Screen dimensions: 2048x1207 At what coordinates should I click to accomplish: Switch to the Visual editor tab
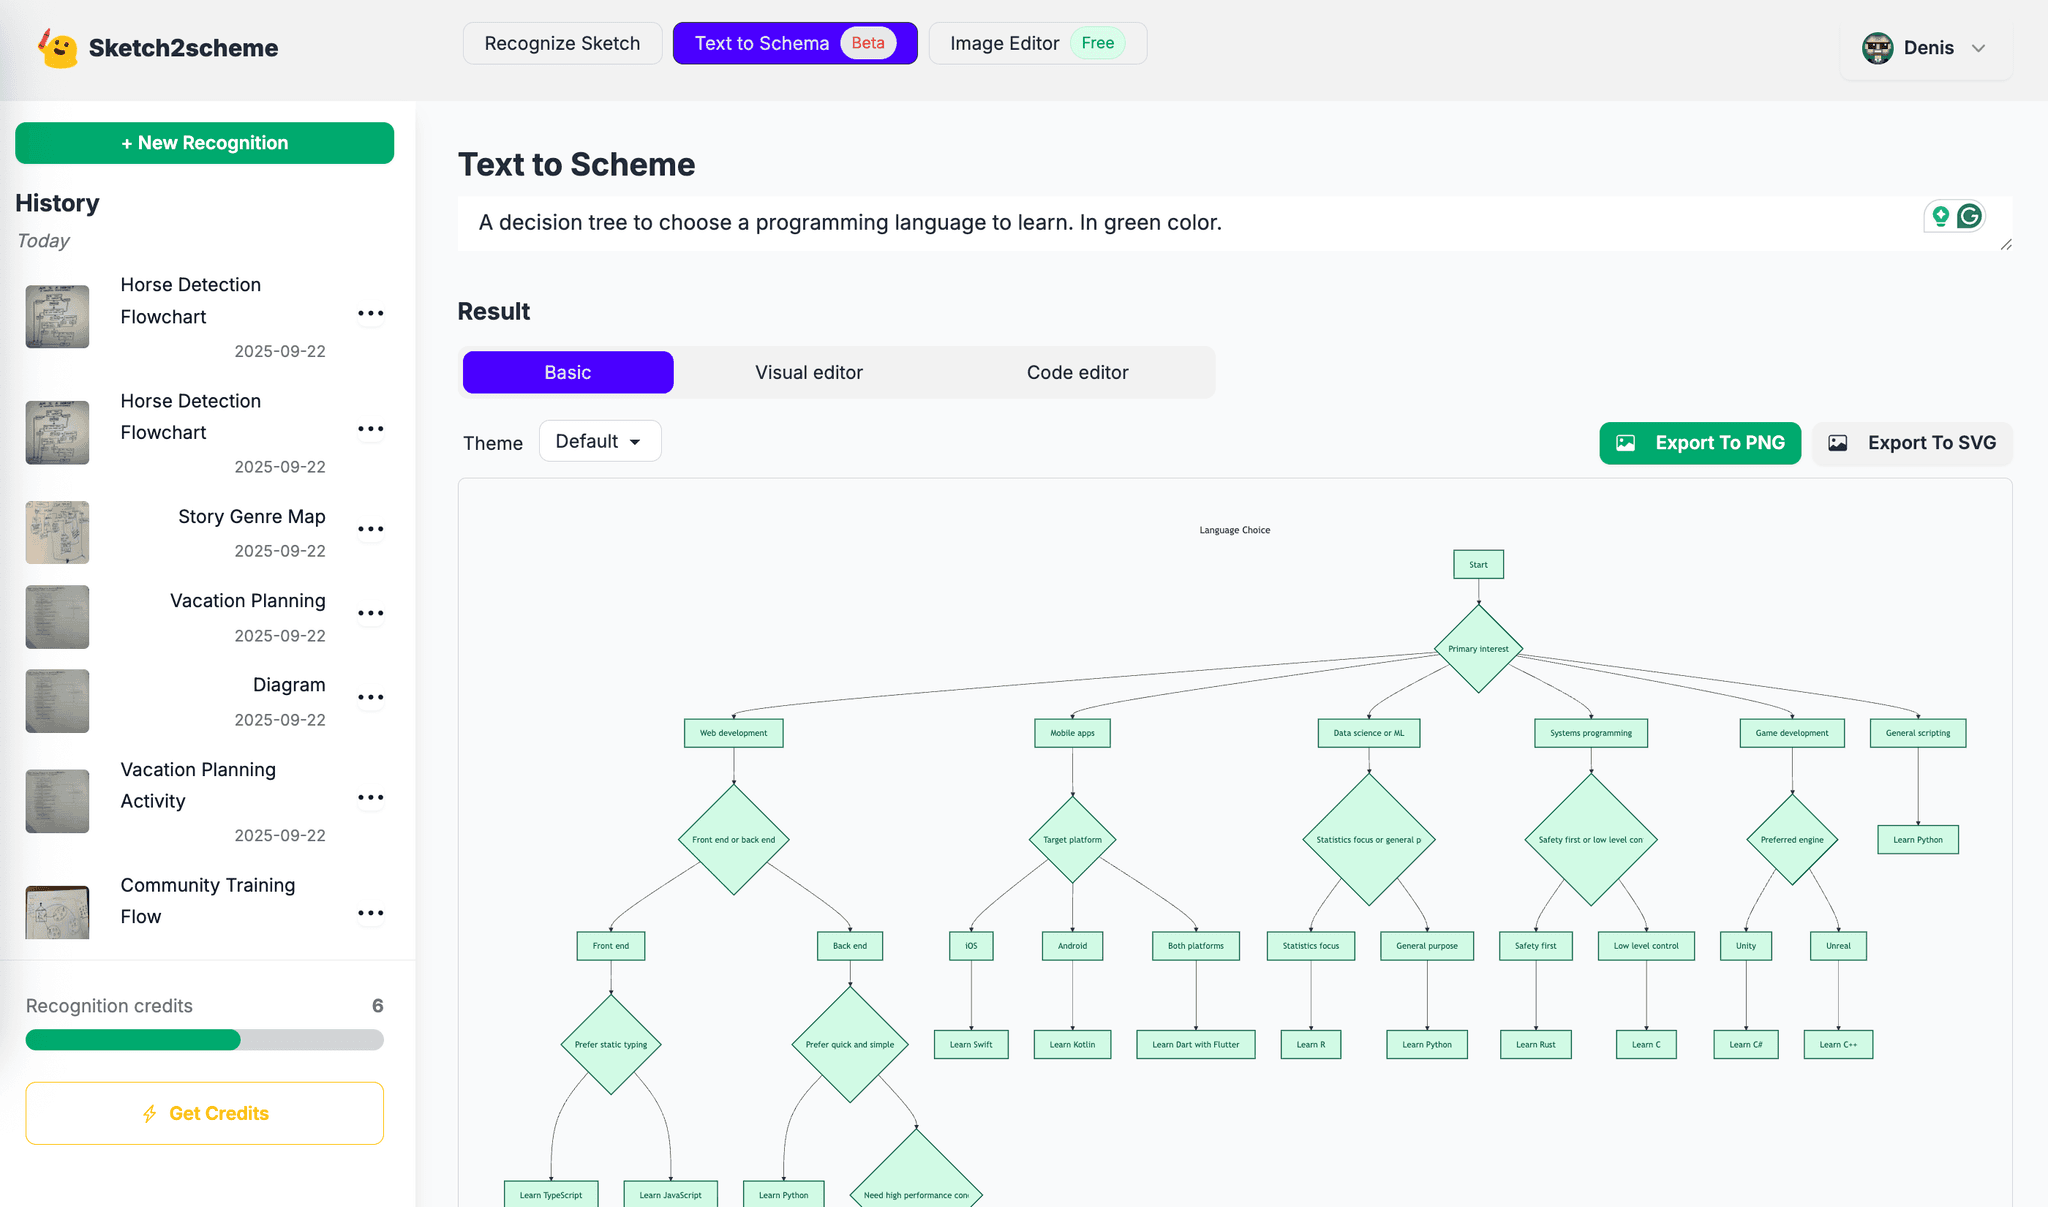coord(808,372)
